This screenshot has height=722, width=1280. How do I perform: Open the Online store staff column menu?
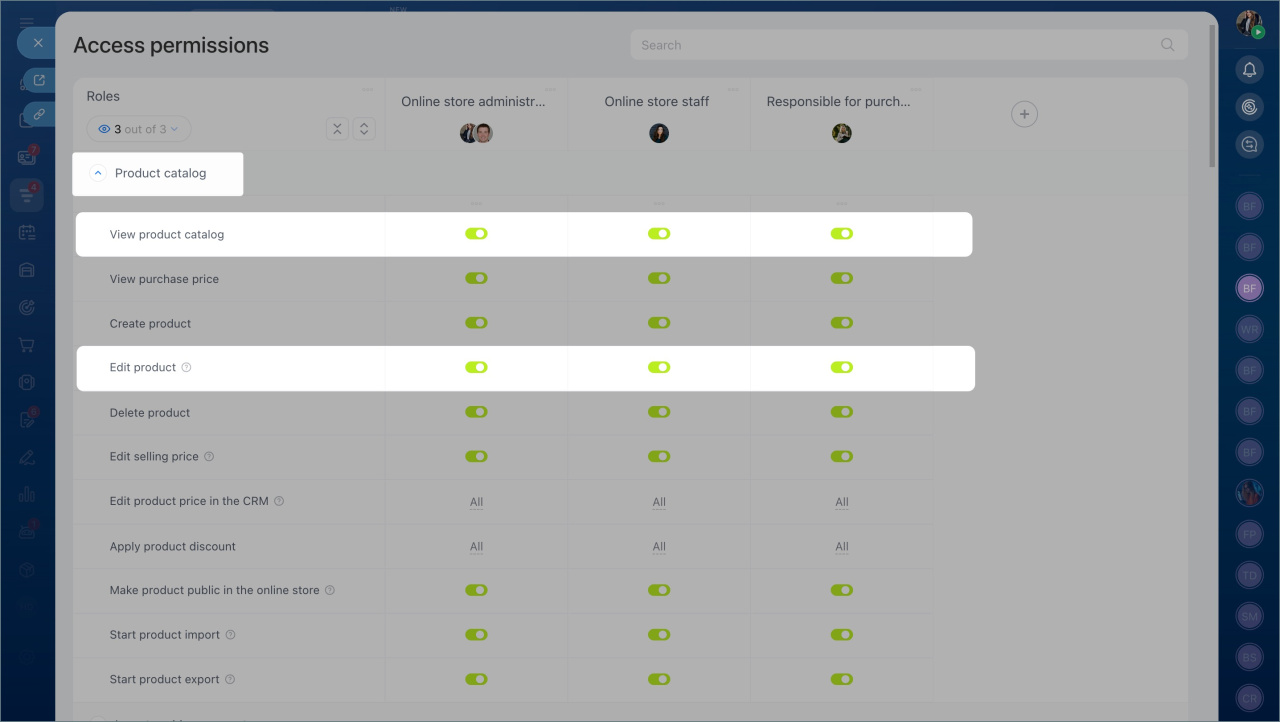tap(734, 90)
